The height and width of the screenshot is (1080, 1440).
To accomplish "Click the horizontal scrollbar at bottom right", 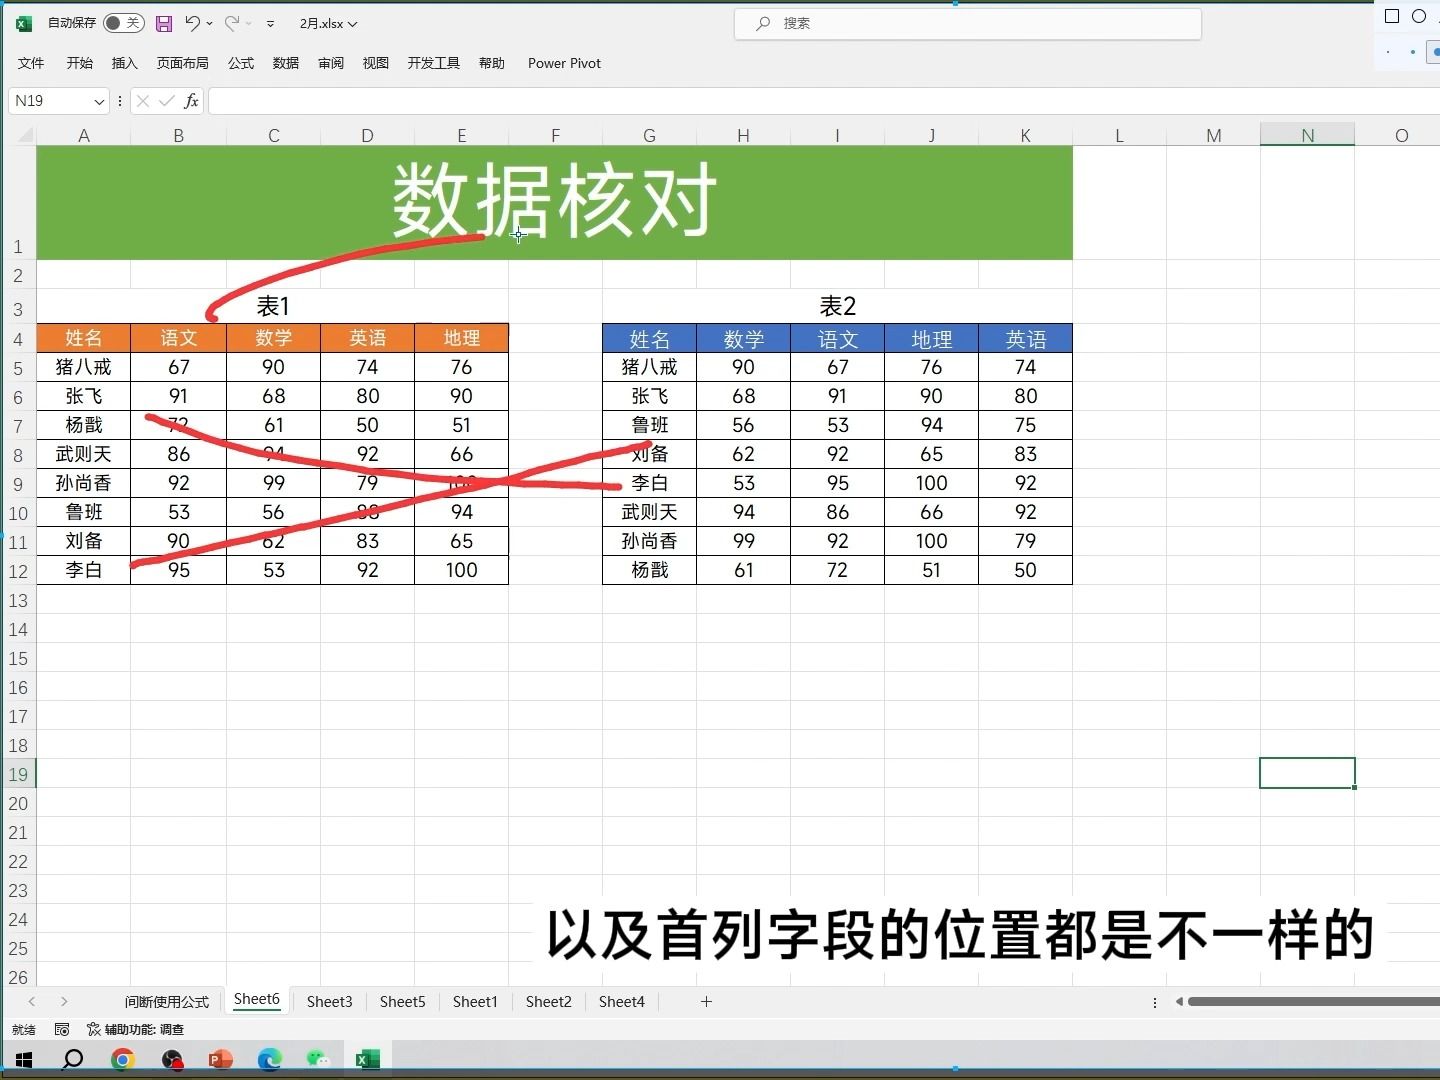I will [1310, 1001].
